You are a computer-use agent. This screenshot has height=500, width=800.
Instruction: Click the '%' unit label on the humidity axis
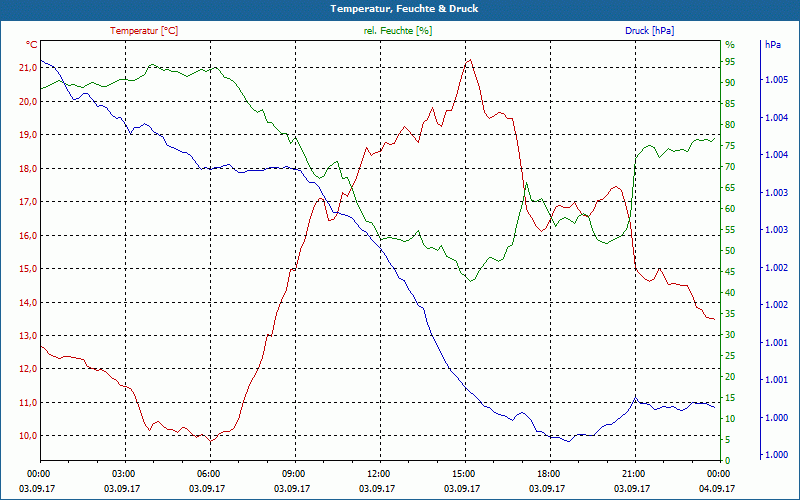tap(730, 45)
